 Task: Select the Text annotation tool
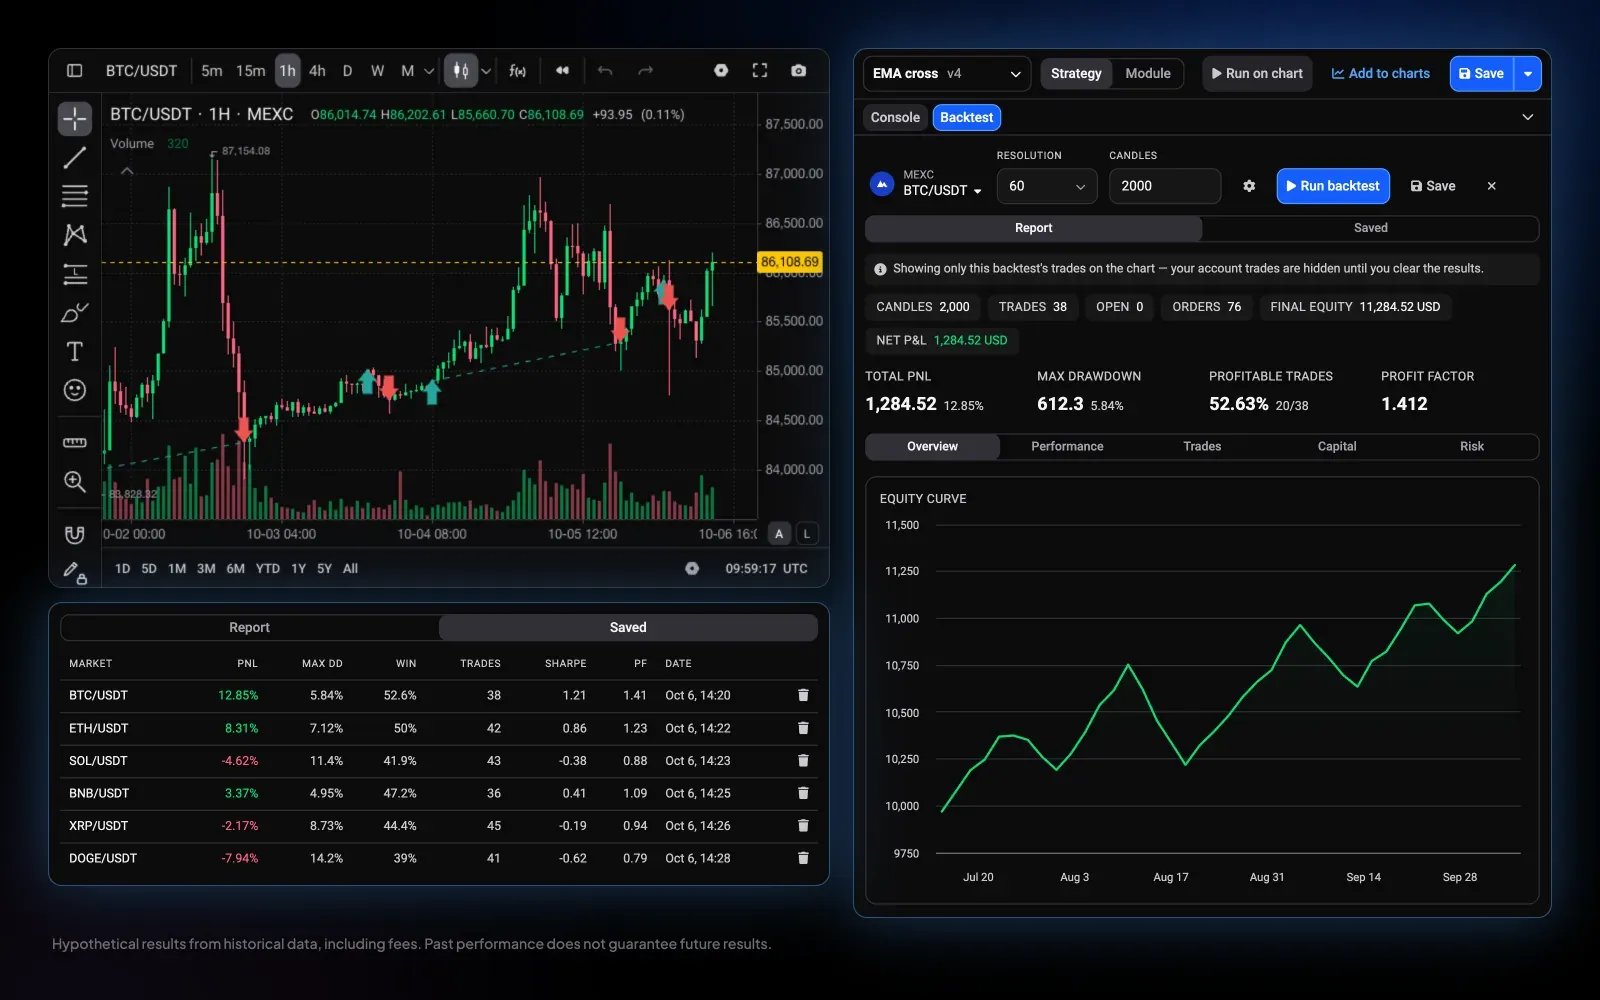(x=75, y=351)
